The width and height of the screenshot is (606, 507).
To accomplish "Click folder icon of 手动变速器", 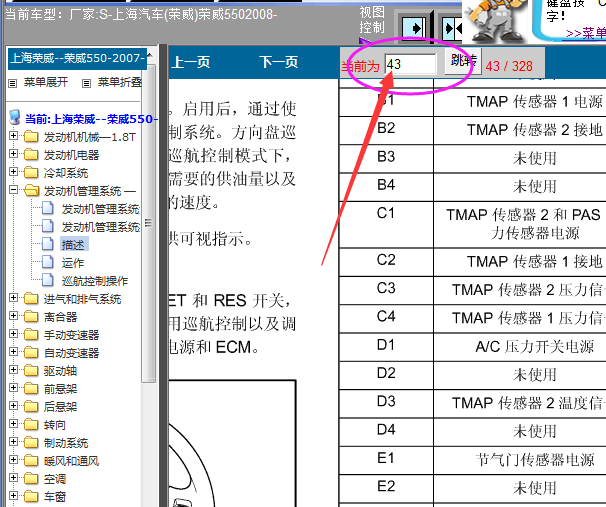I will [31, 334].
